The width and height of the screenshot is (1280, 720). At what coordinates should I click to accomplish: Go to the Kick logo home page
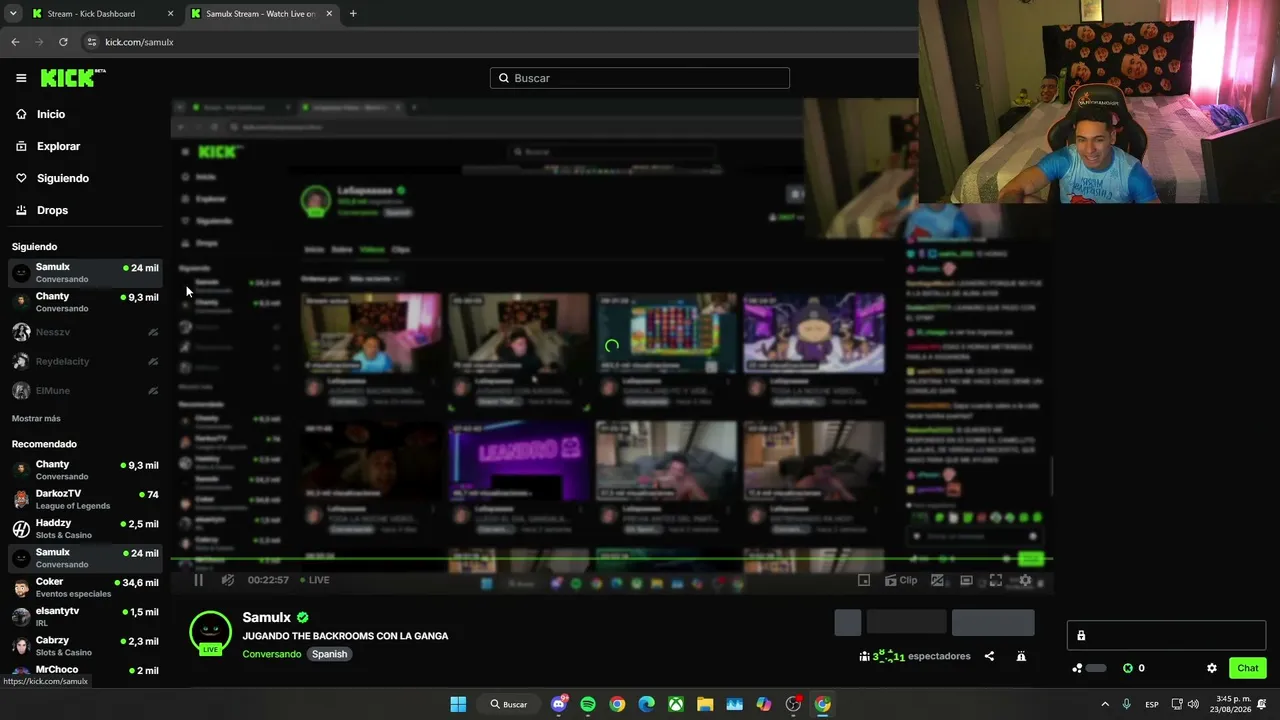72,78
